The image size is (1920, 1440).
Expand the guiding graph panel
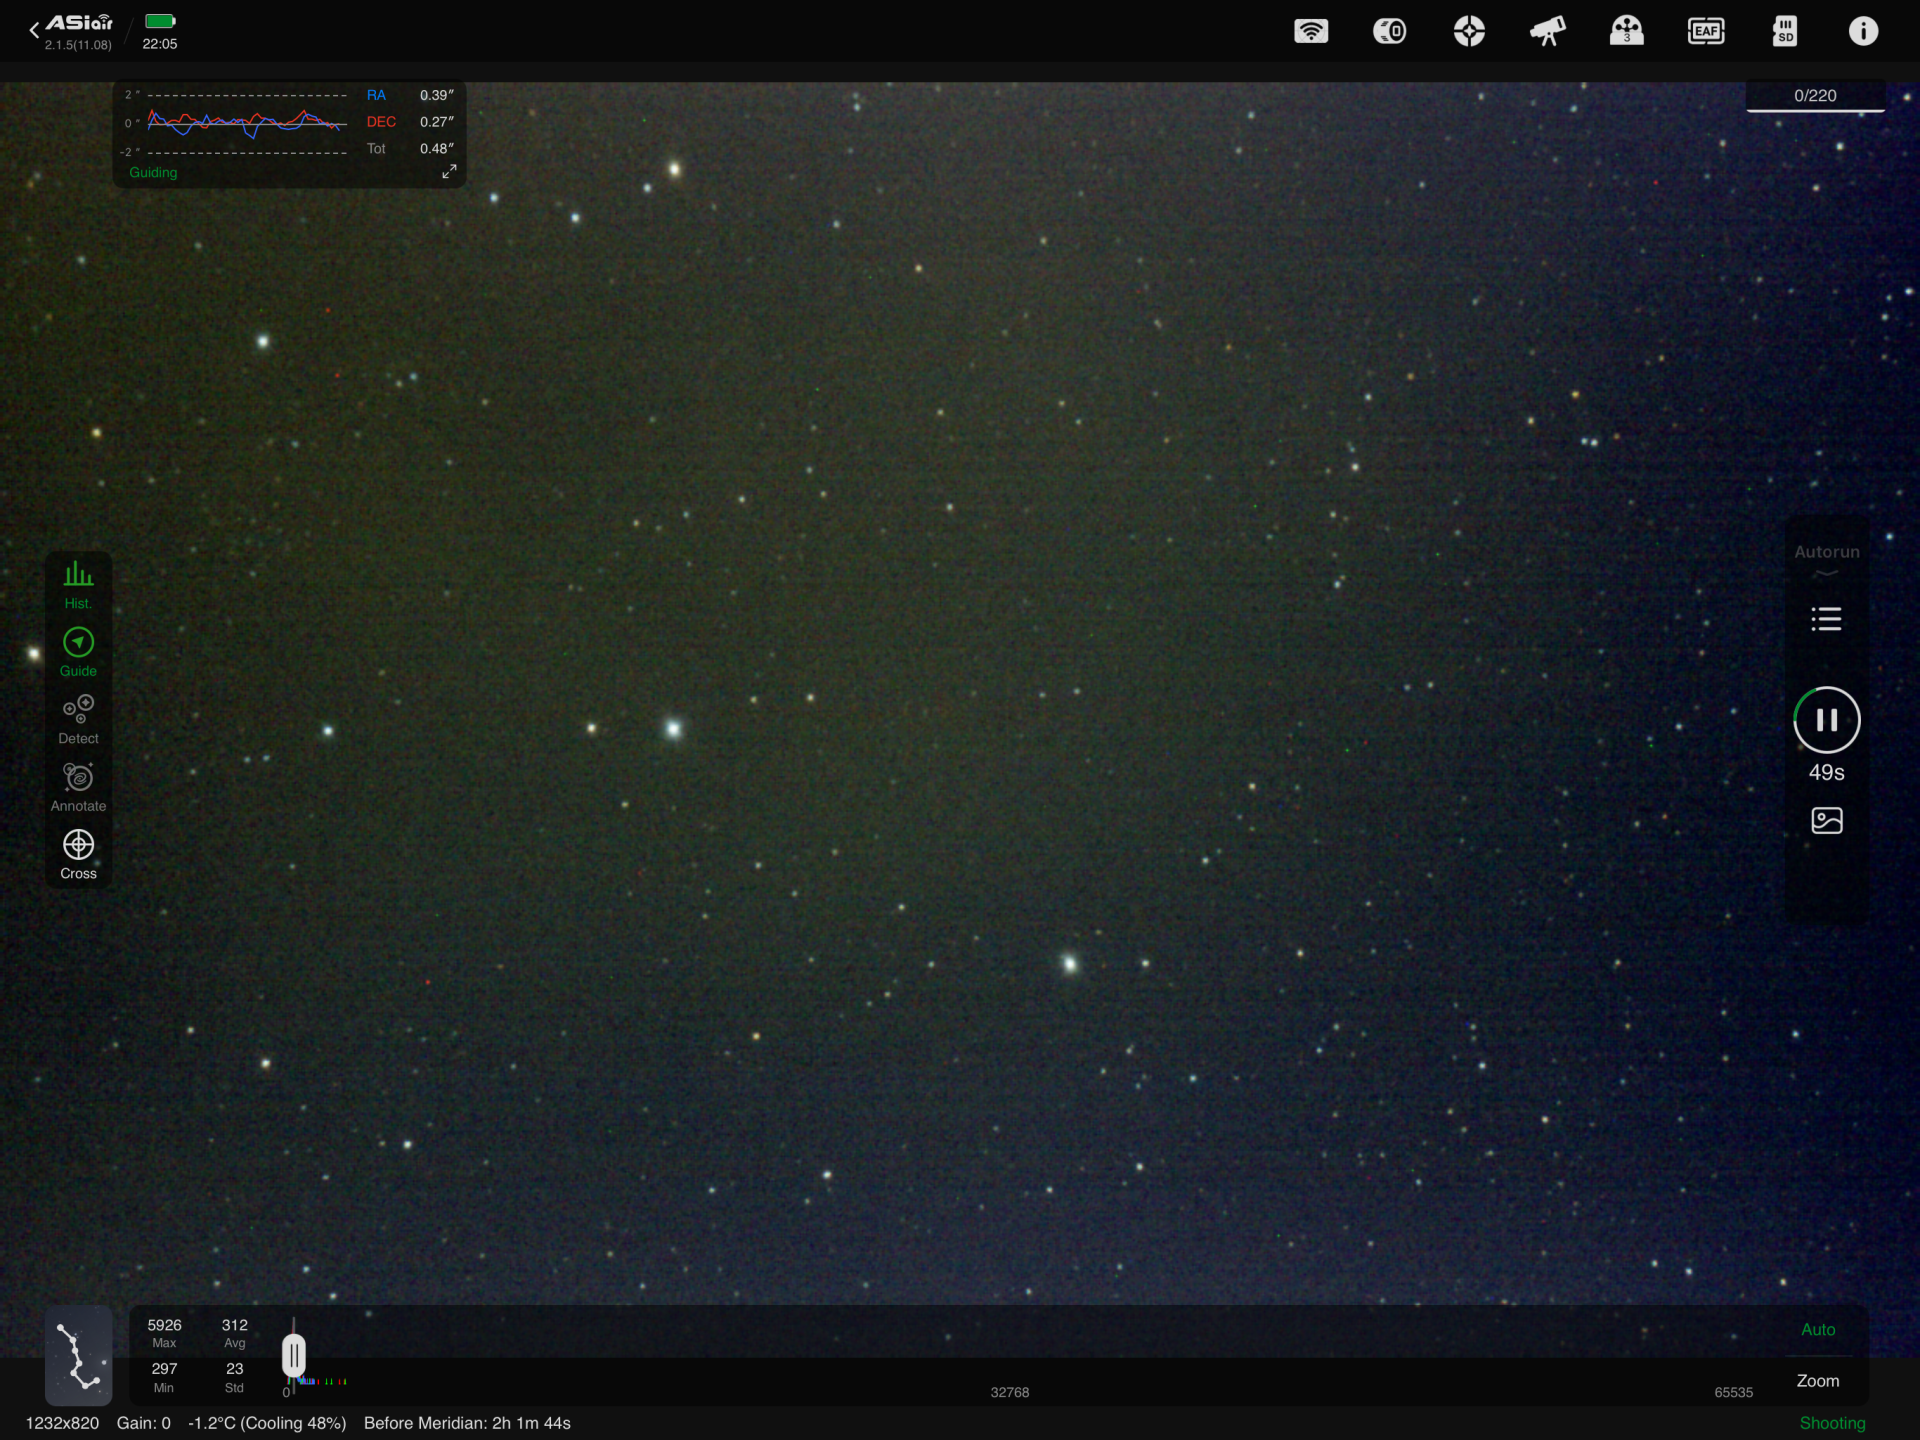coord(449,172)
